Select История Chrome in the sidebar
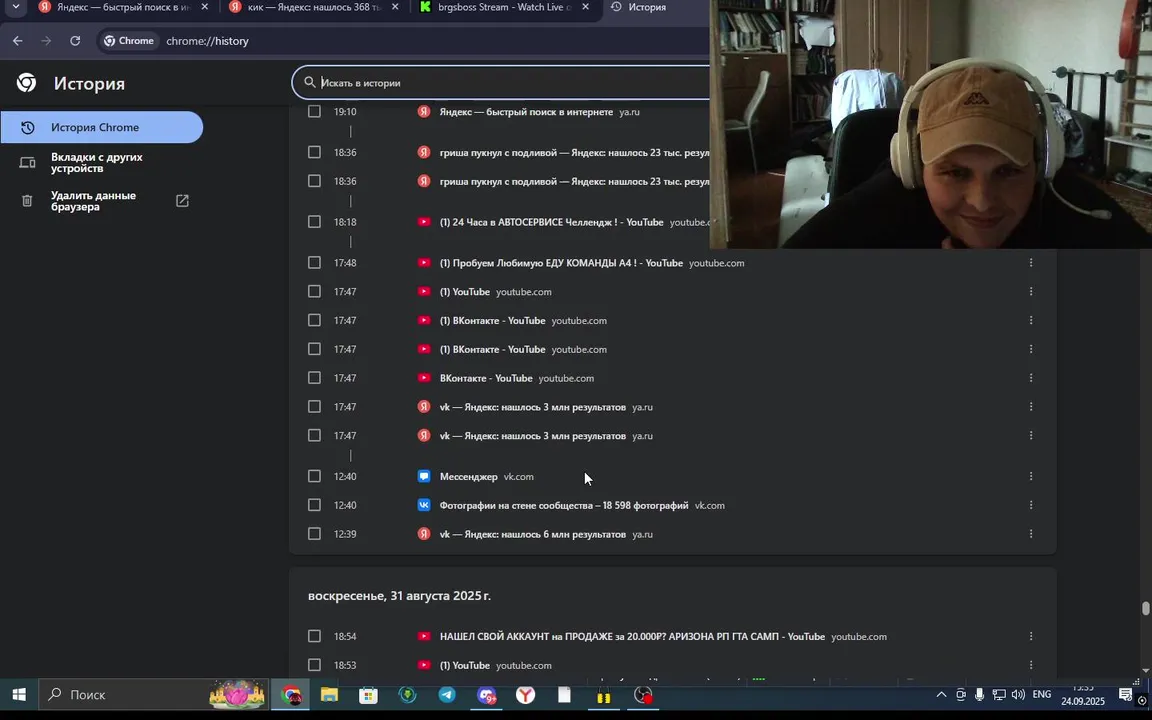 (x=101, y=127)
